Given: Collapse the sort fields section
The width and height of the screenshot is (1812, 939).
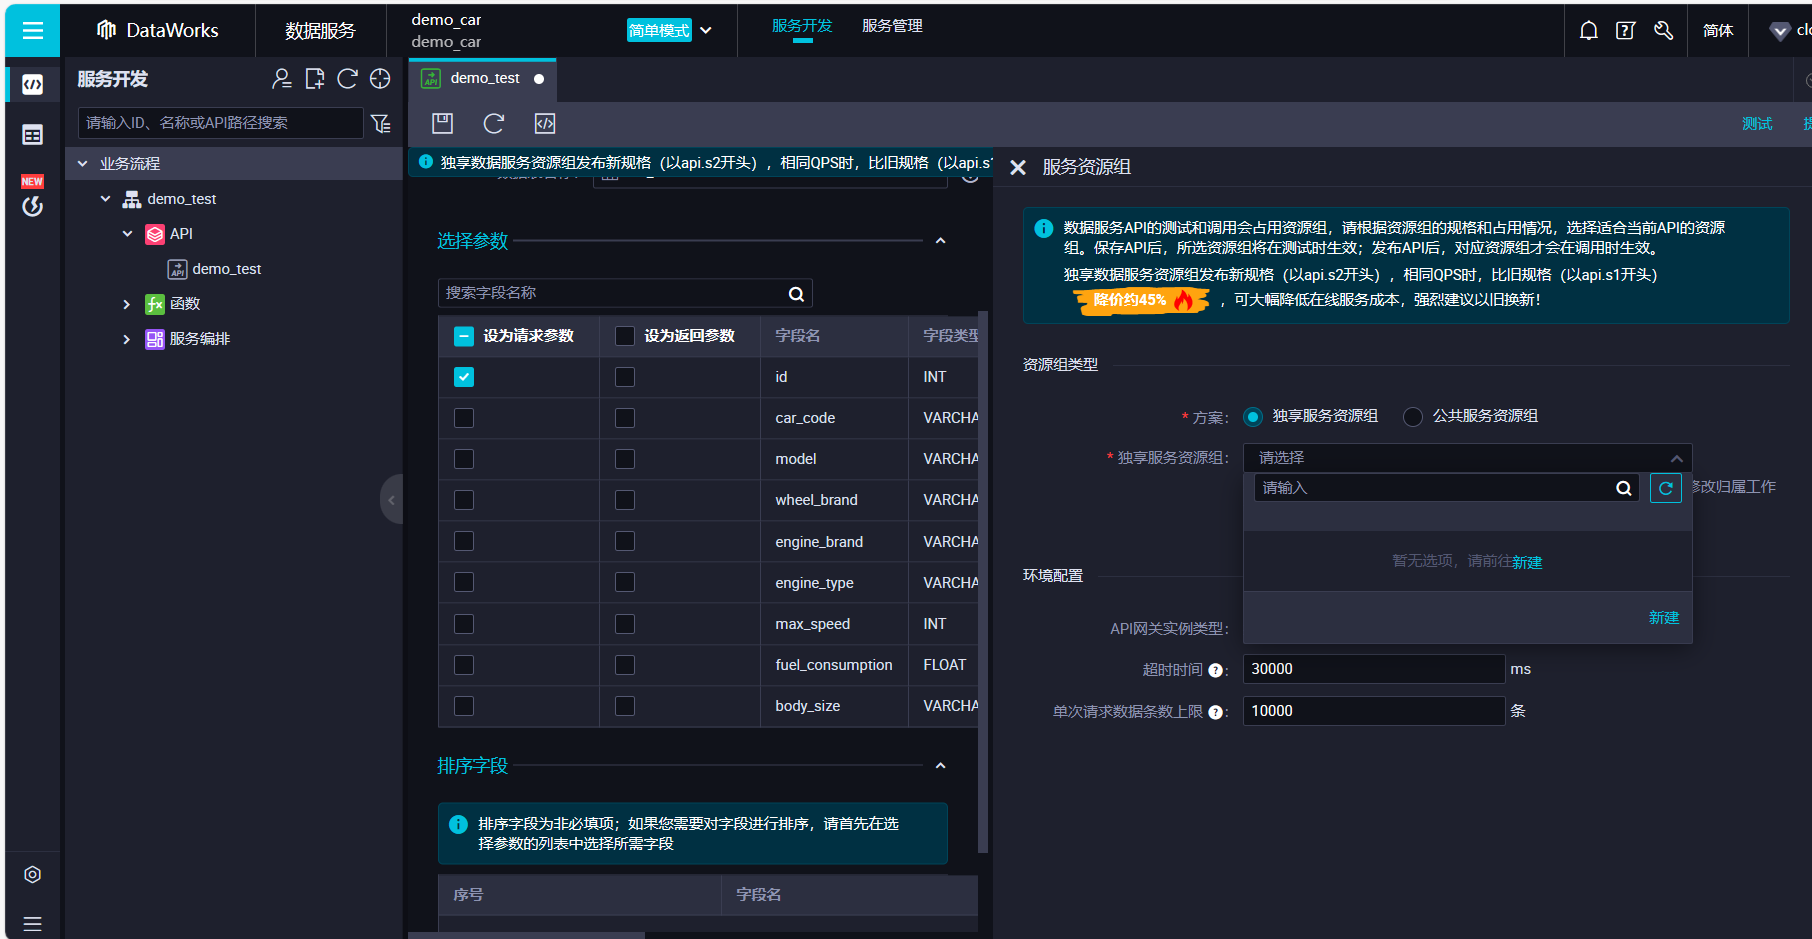Looking at the screenshot, I should click(940, 766).
